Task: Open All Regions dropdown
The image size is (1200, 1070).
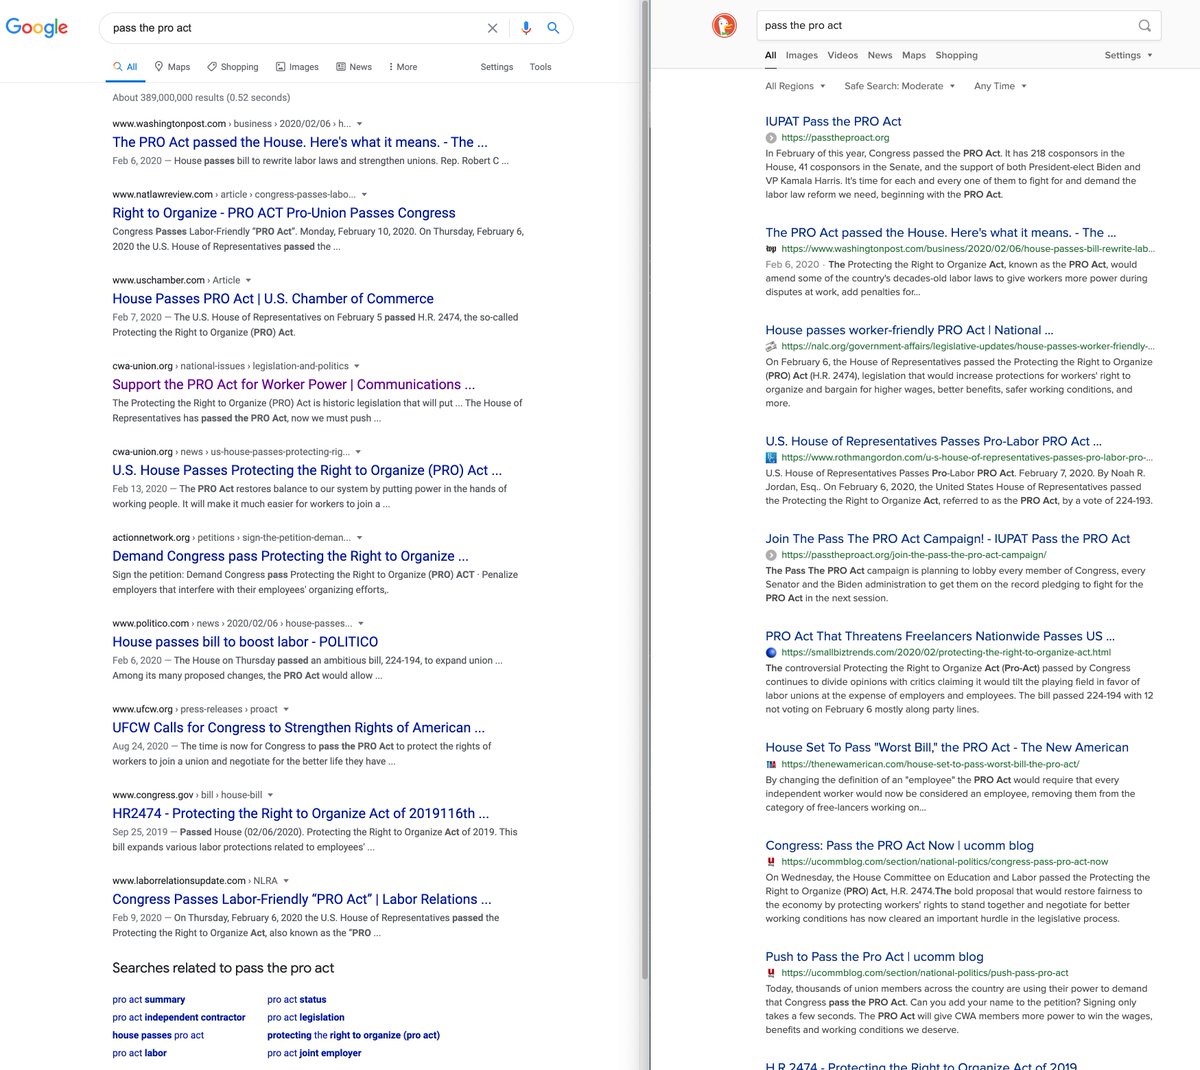Action: (795, 86)
